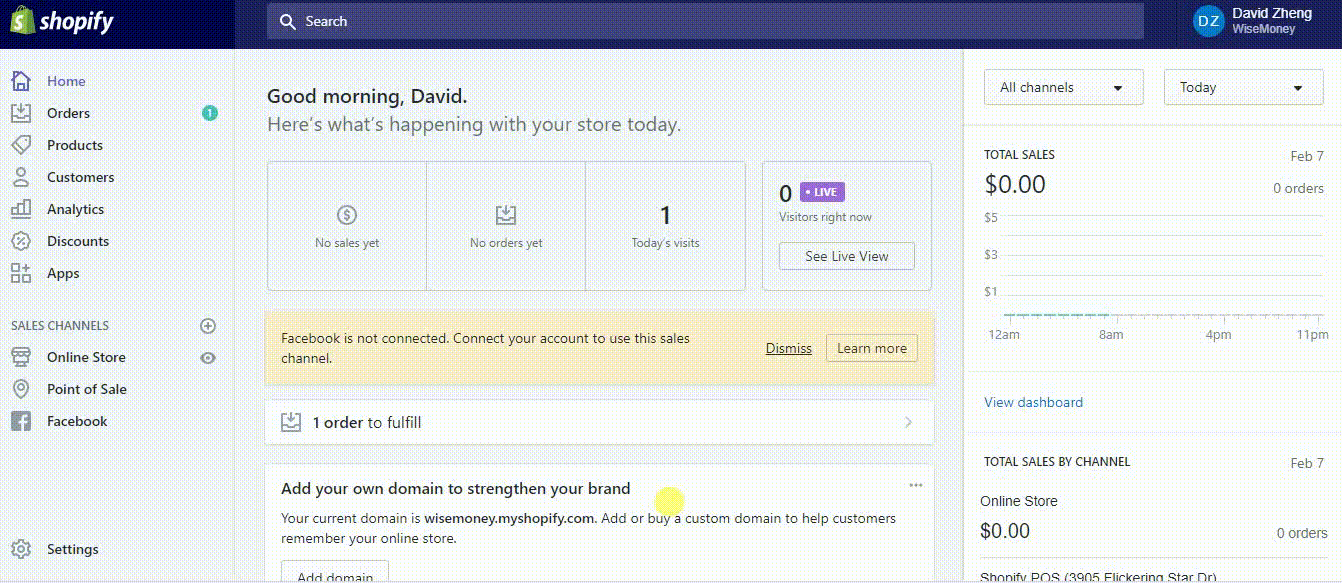This screenshot has height=583, width=1343.
Task: Click $0.00 under Online Store channel
Action: pos(1005,530)
